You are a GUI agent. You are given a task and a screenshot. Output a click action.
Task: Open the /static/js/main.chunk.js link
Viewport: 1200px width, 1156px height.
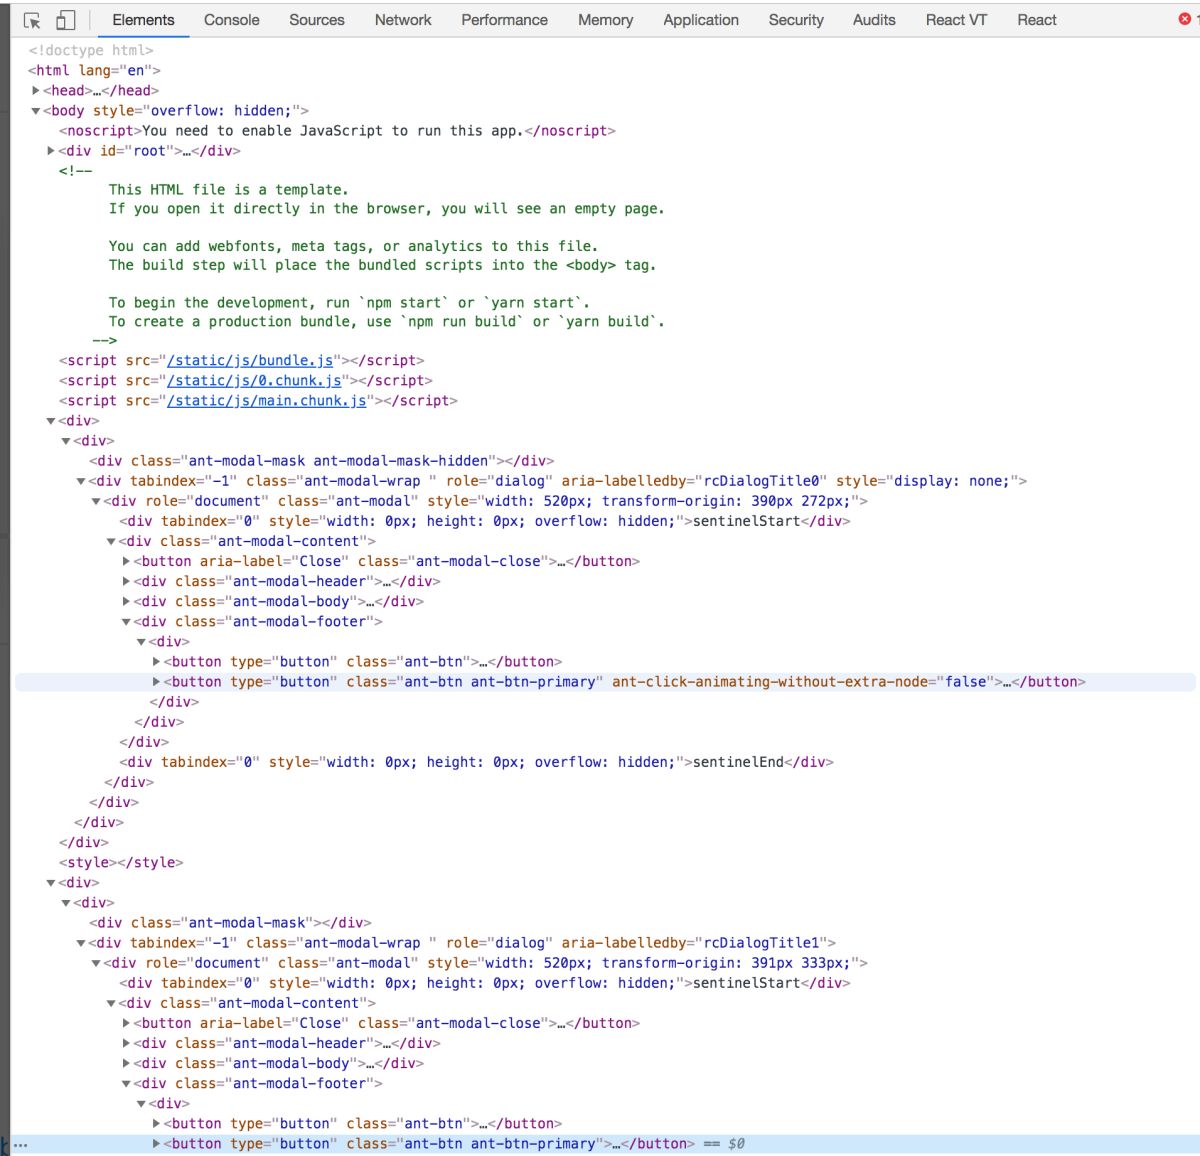267,400
